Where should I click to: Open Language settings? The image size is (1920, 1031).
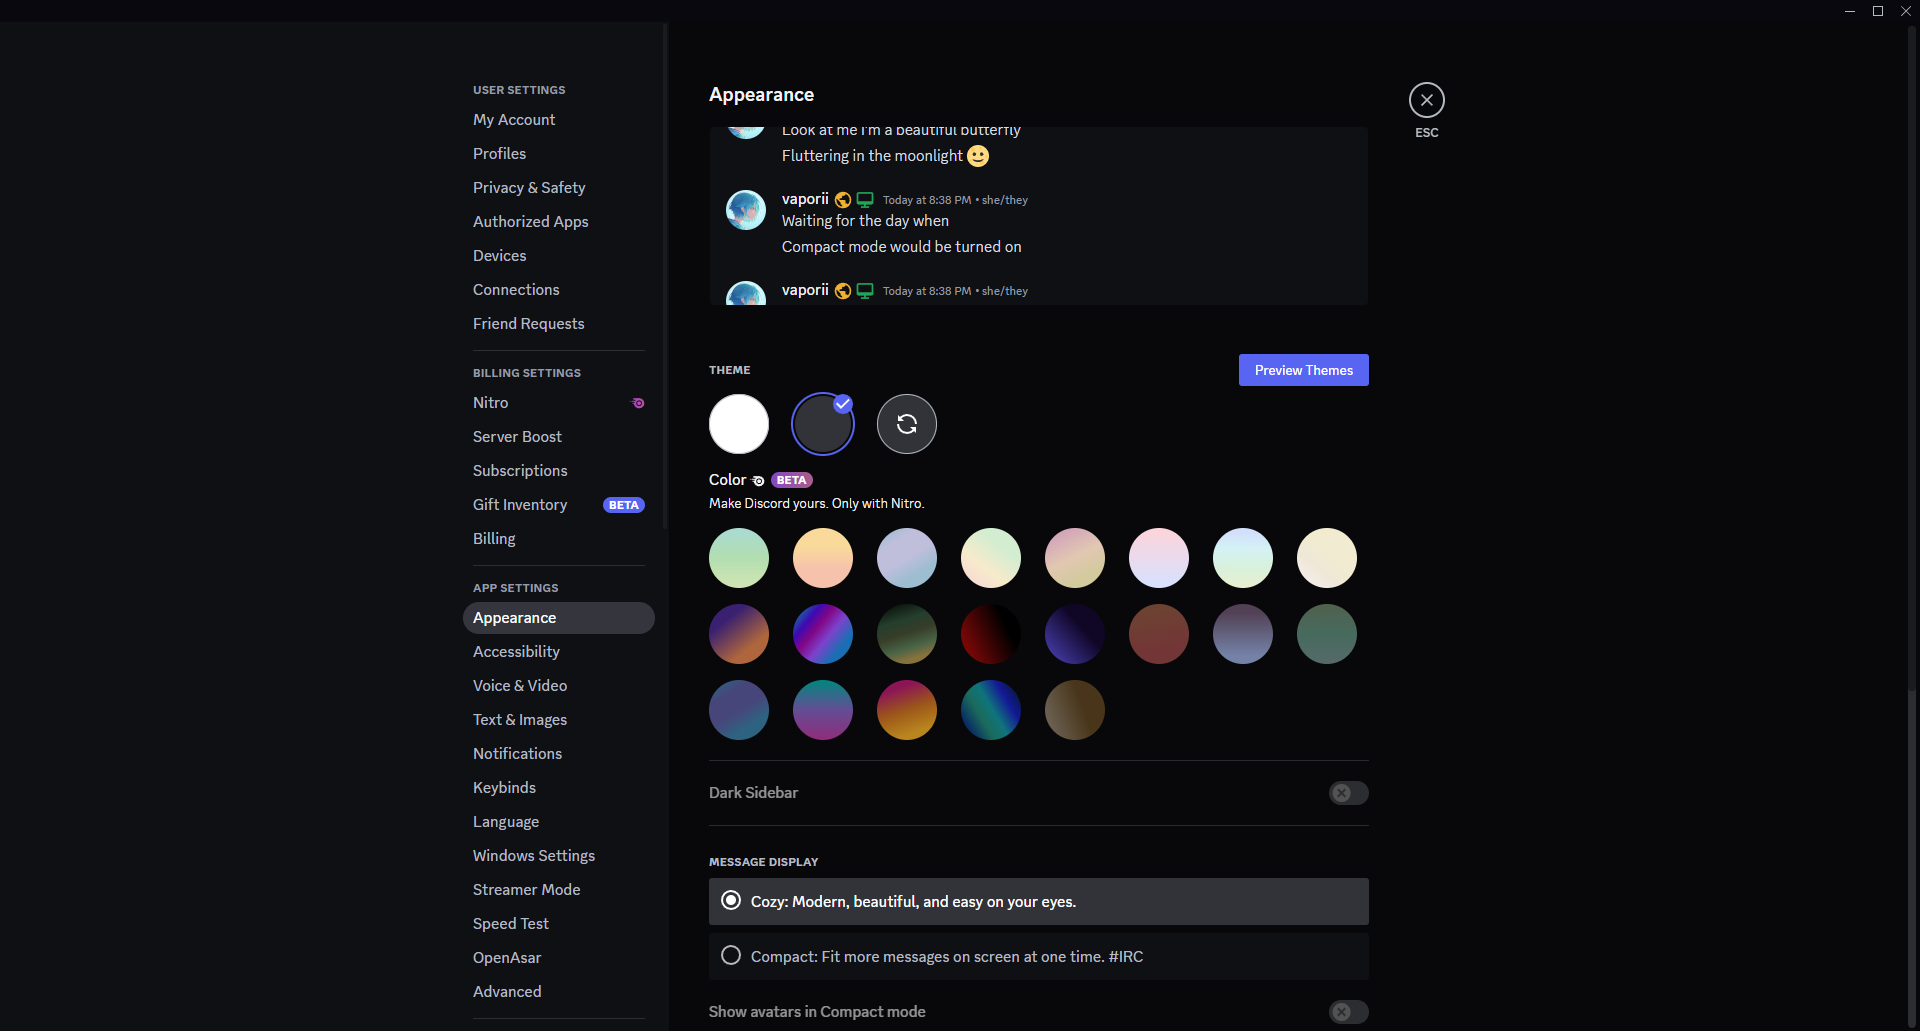(x=559, y=822)
